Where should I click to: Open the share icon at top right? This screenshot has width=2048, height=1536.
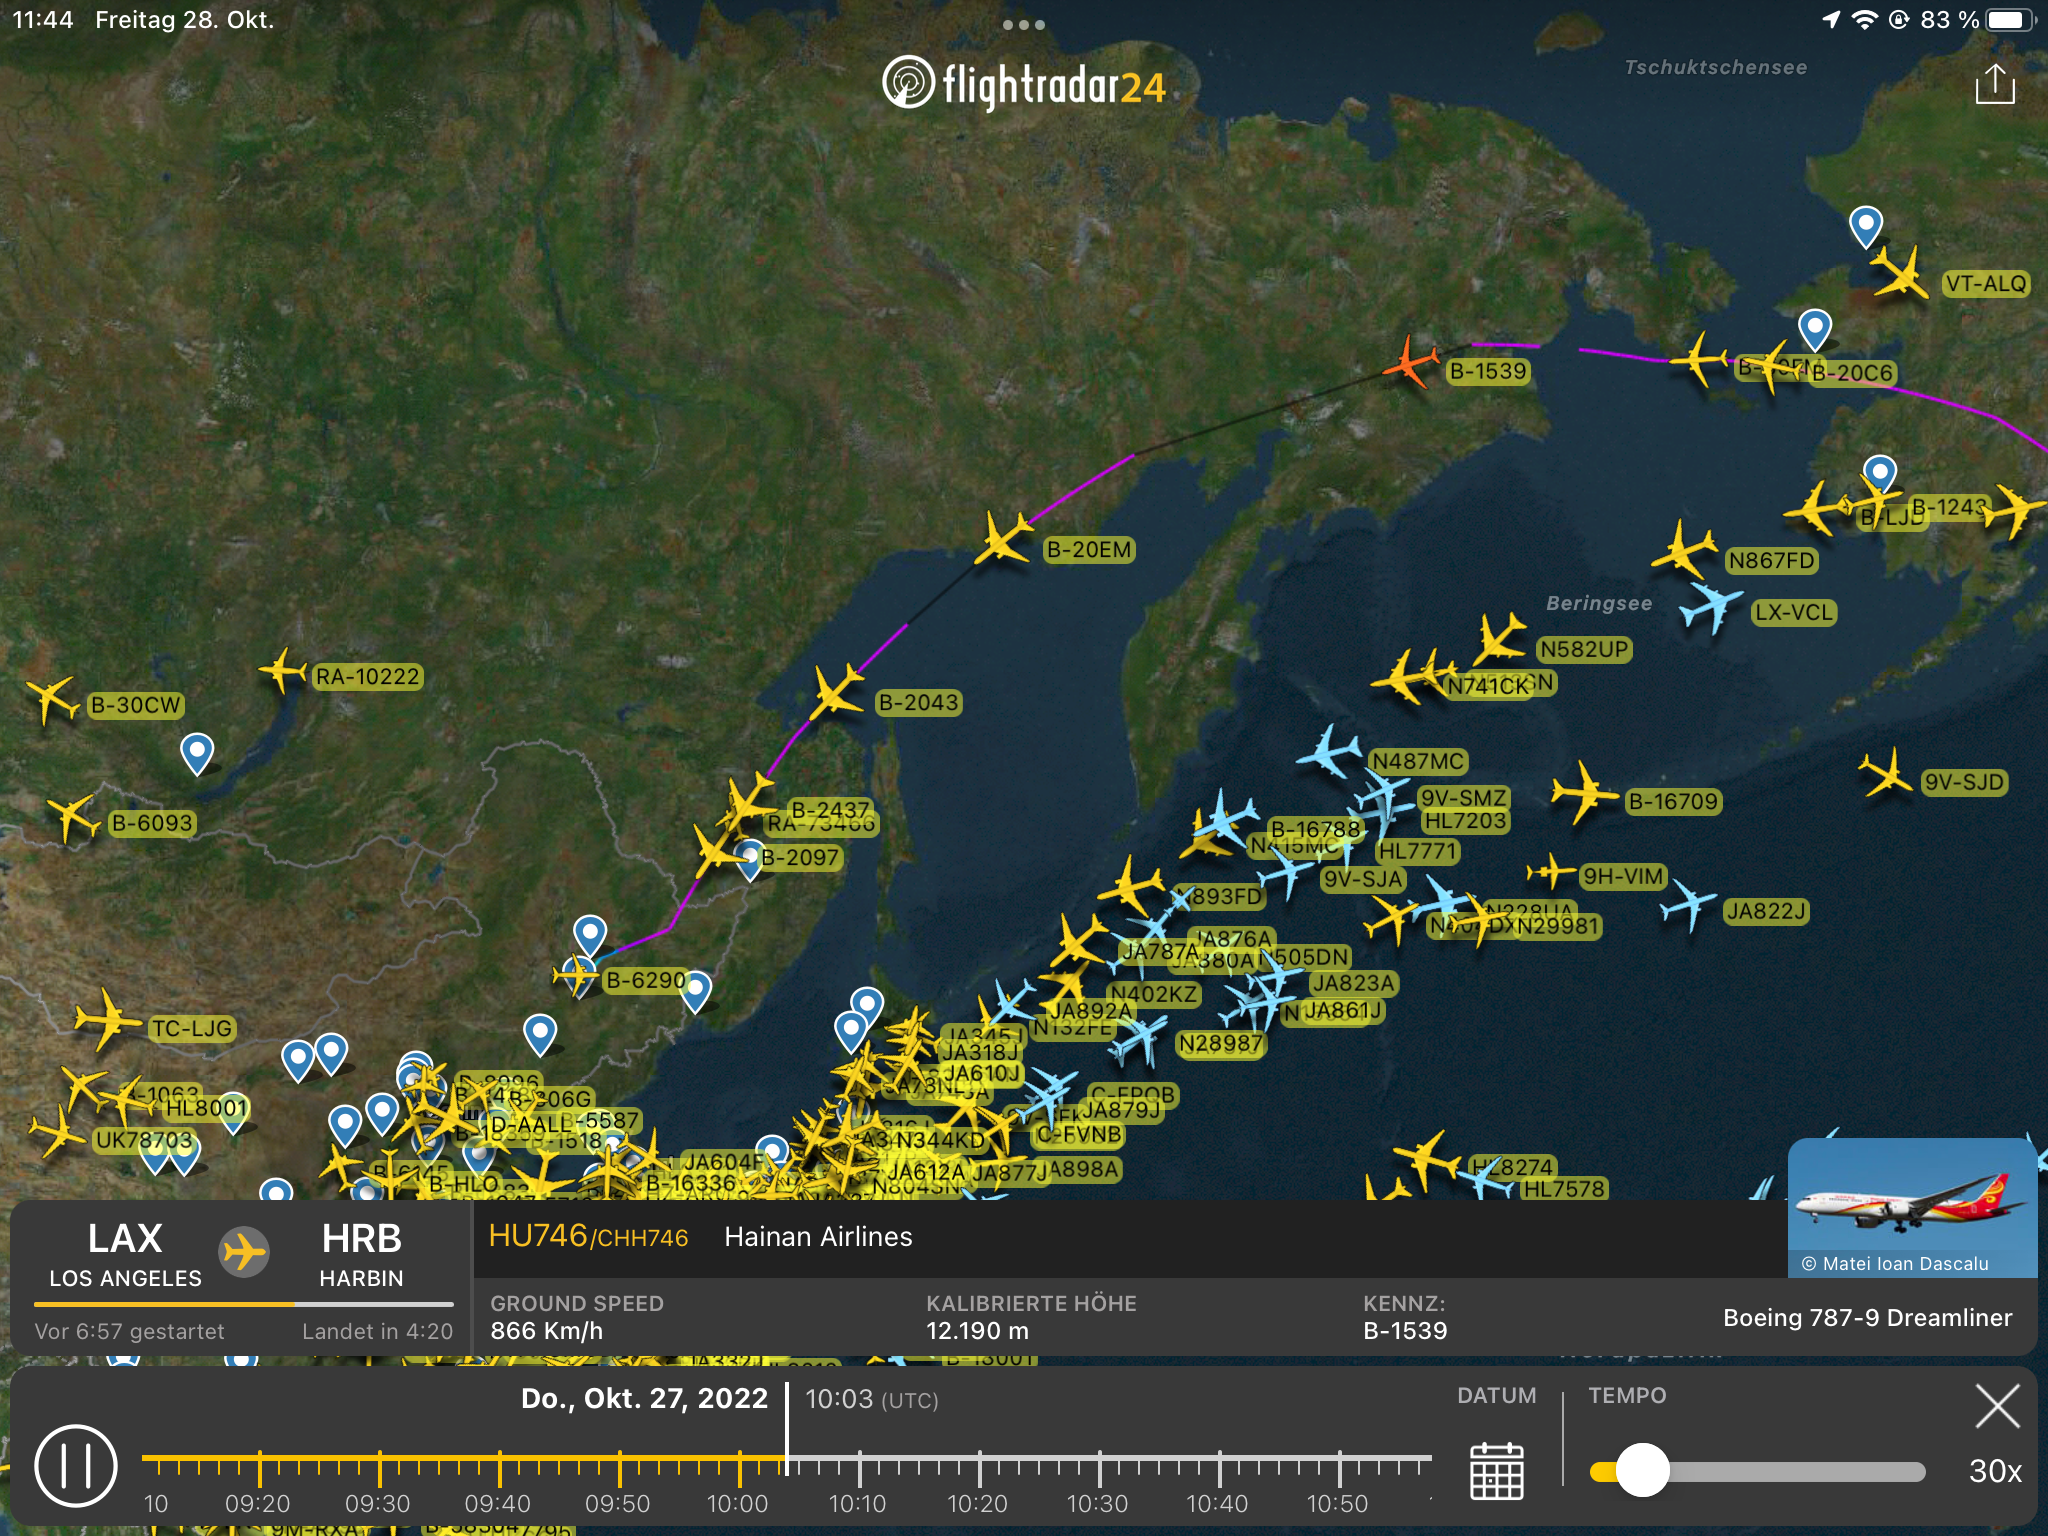[1994, 84]
